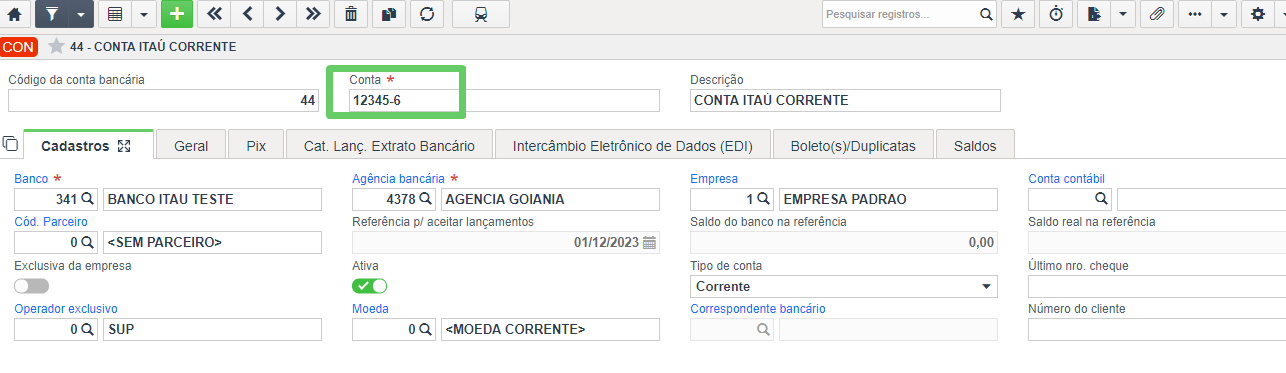The height and width of the screenshot is (373, 1286).
Task: Disable the Ativa toggle
Action: (x=369, y=286)
